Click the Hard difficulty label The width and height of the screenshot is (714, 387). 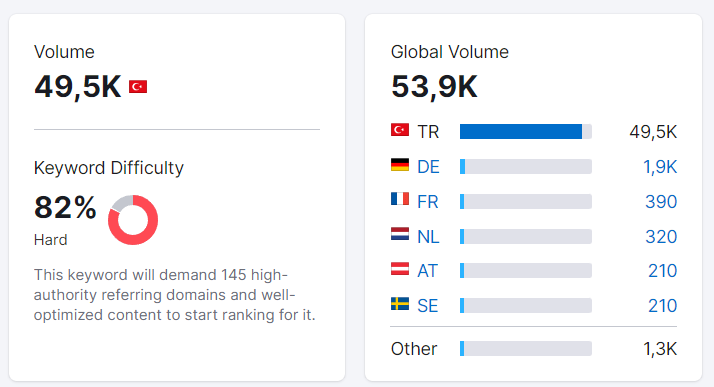point(51,239)
